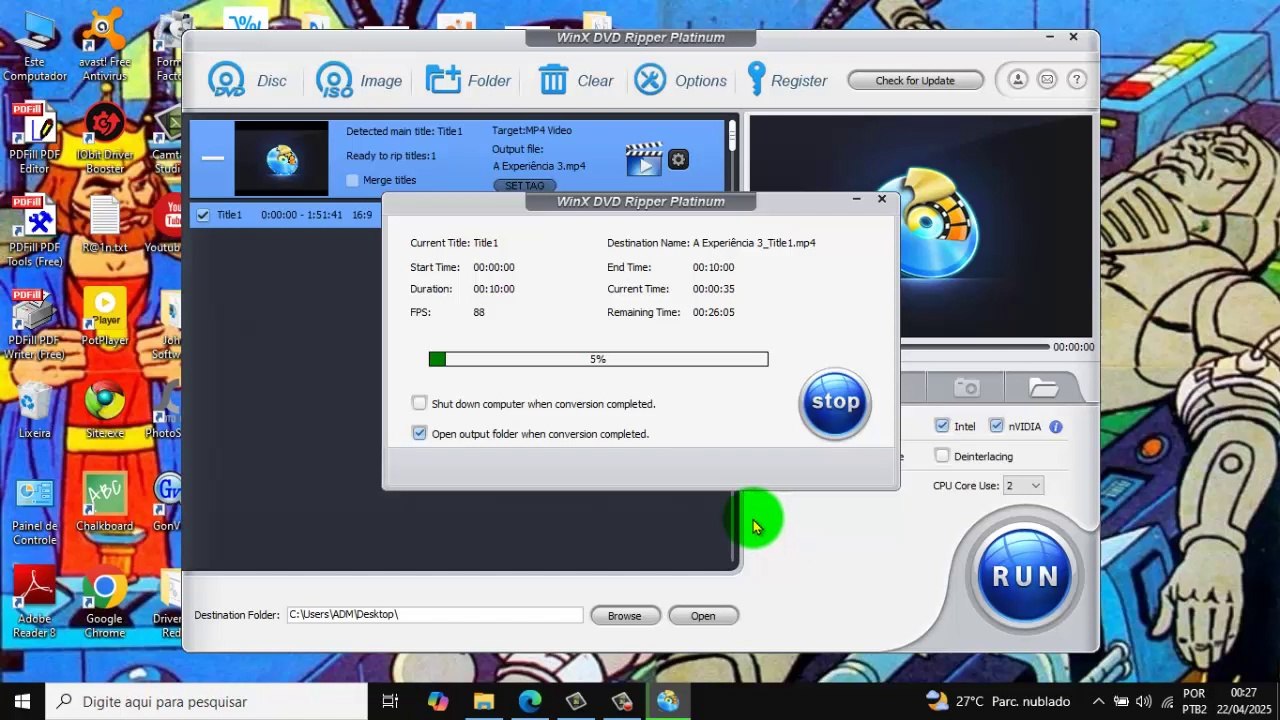
Task: Open the user account icon
Action: [1017, 80]
